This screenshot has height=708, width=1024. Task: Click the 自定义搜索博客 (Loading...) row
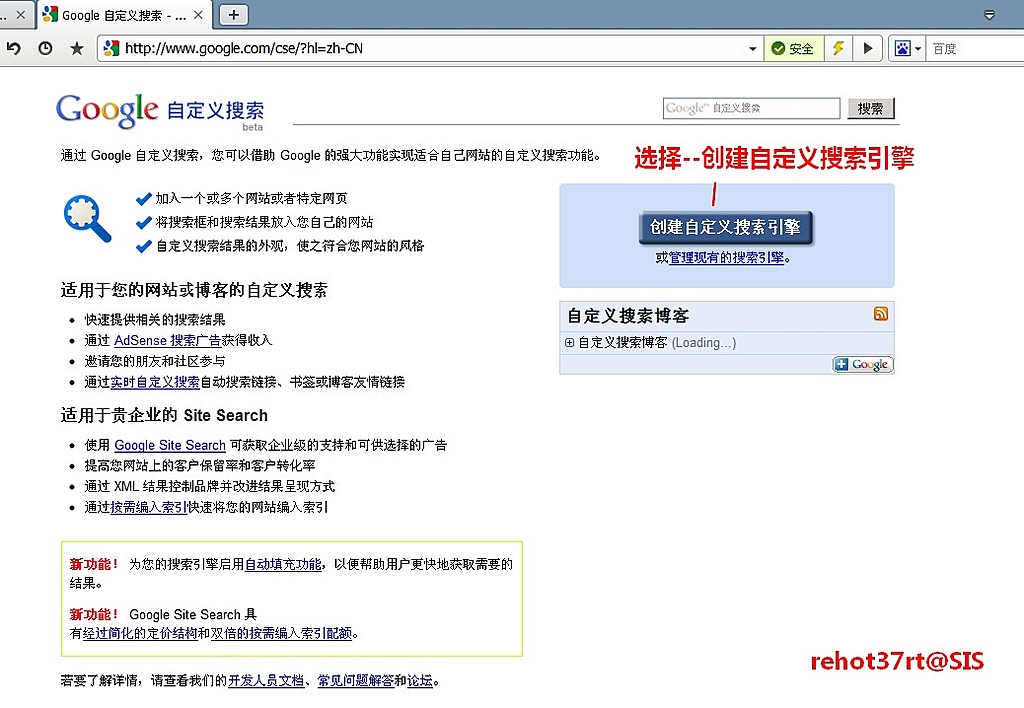[x=727, y=343]
